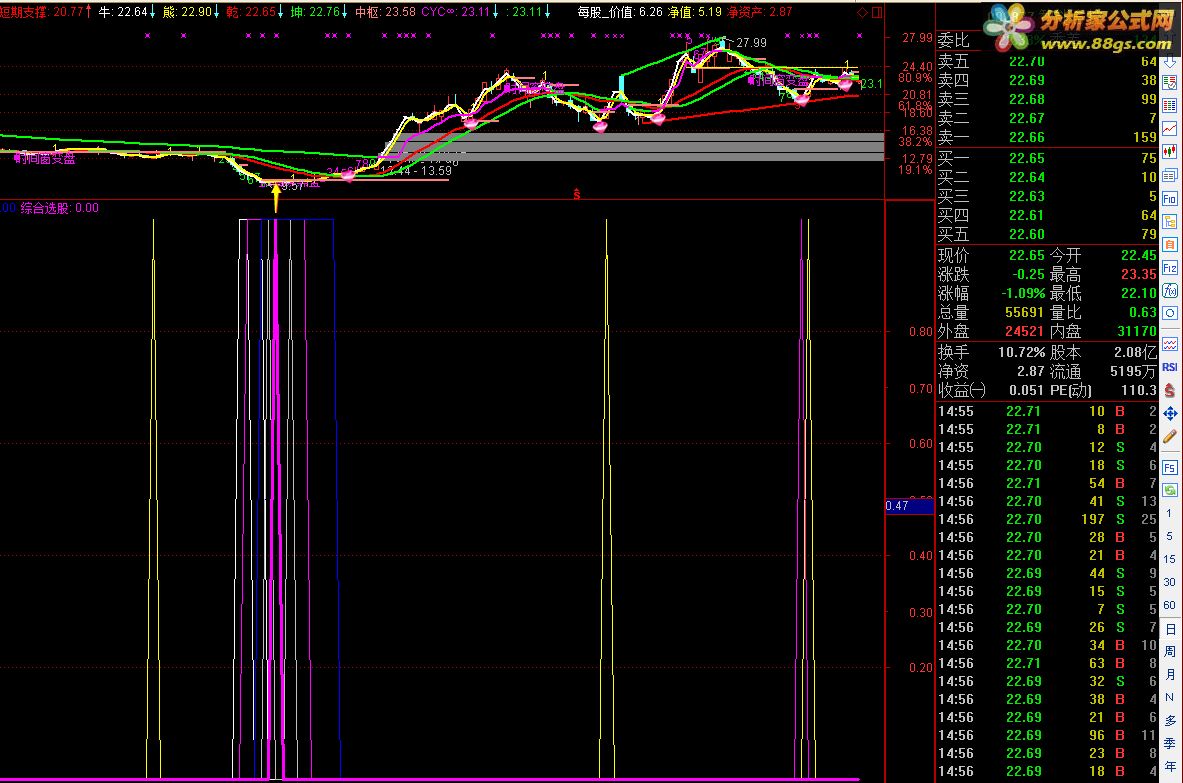1183x783 pixels.
Task: Select the 月 monthly period
Action: (x=1169, y=674)
